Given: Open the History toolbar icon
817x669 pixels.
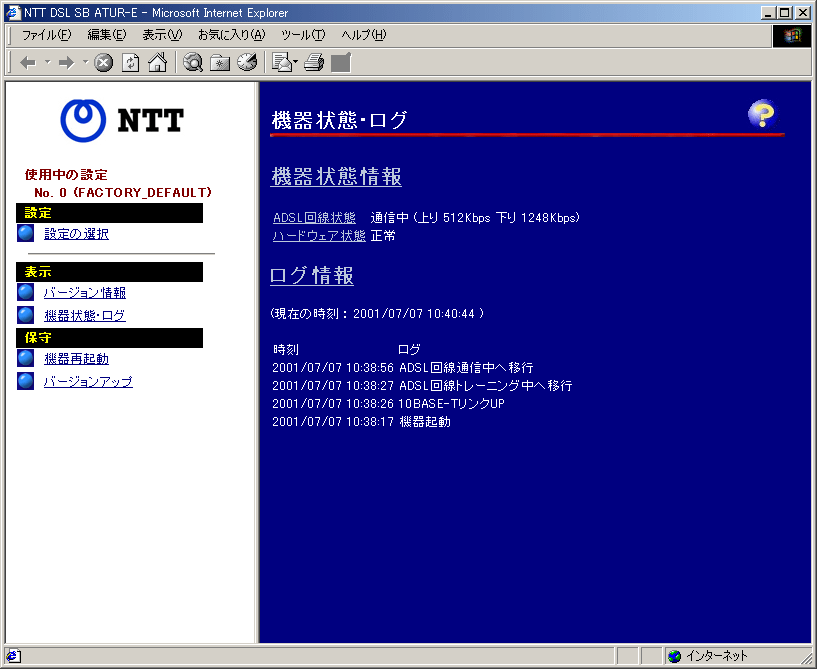Looking at the screenshot, I should (x=247, y=63).
